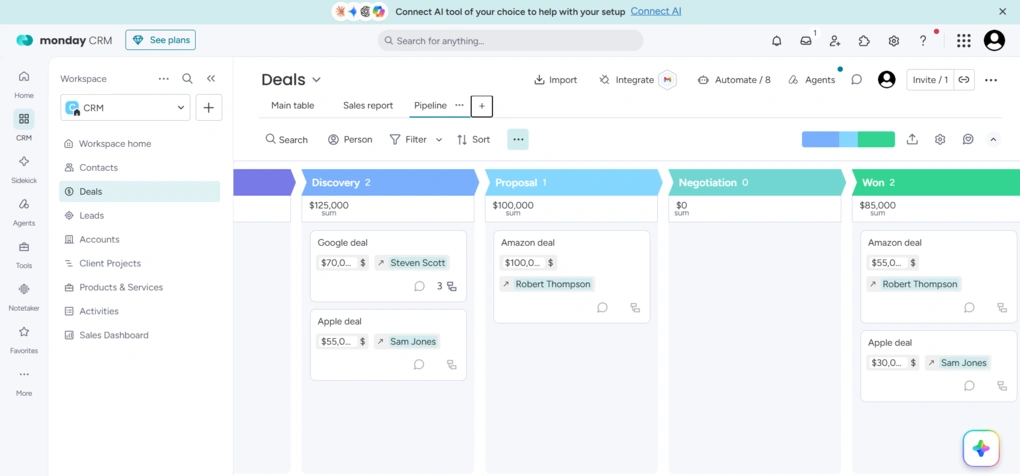The image size is (1020, 476).
Task: Open More in the left rail
Action: click(24, 382)
